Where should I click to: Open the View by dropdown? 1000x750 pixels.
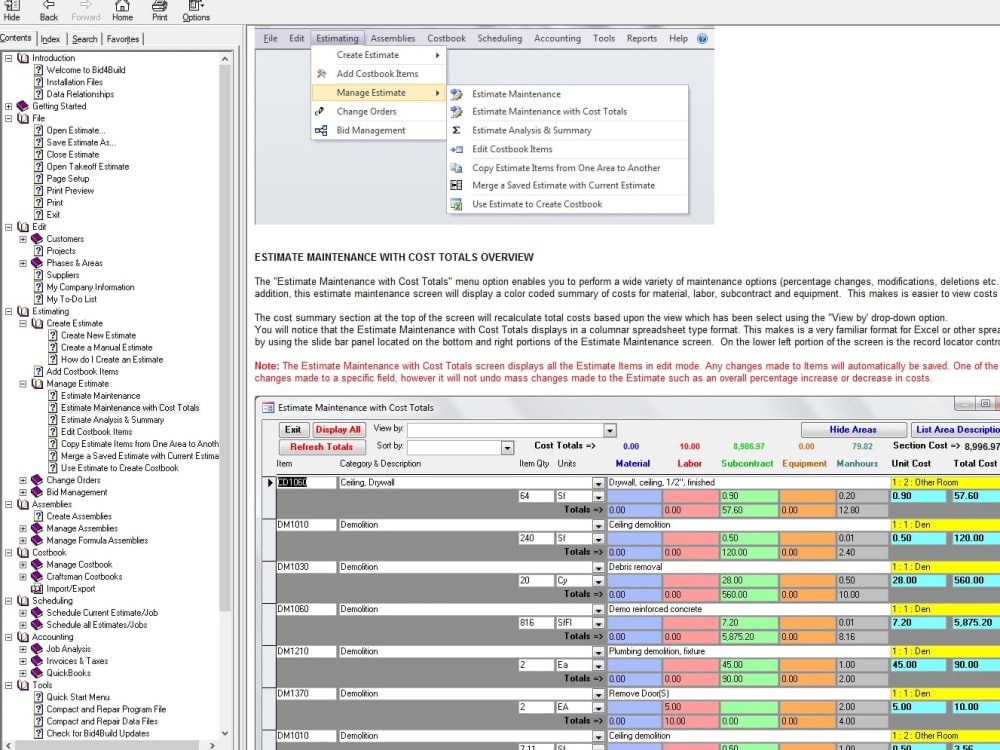coord(608,430)
